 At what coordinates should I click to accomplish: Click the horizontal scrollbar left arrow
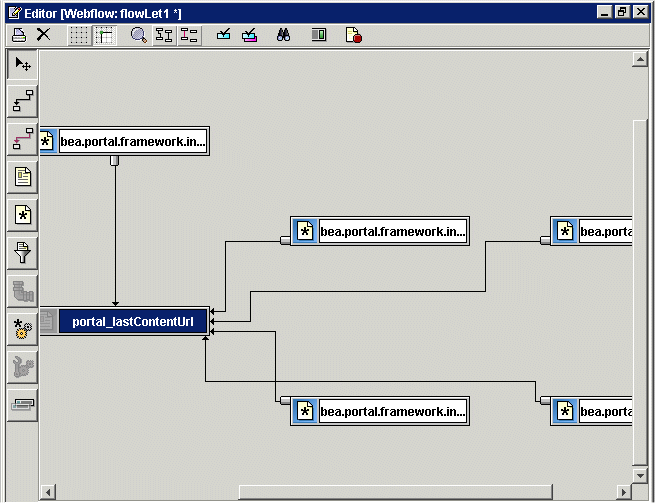point(48,492)
